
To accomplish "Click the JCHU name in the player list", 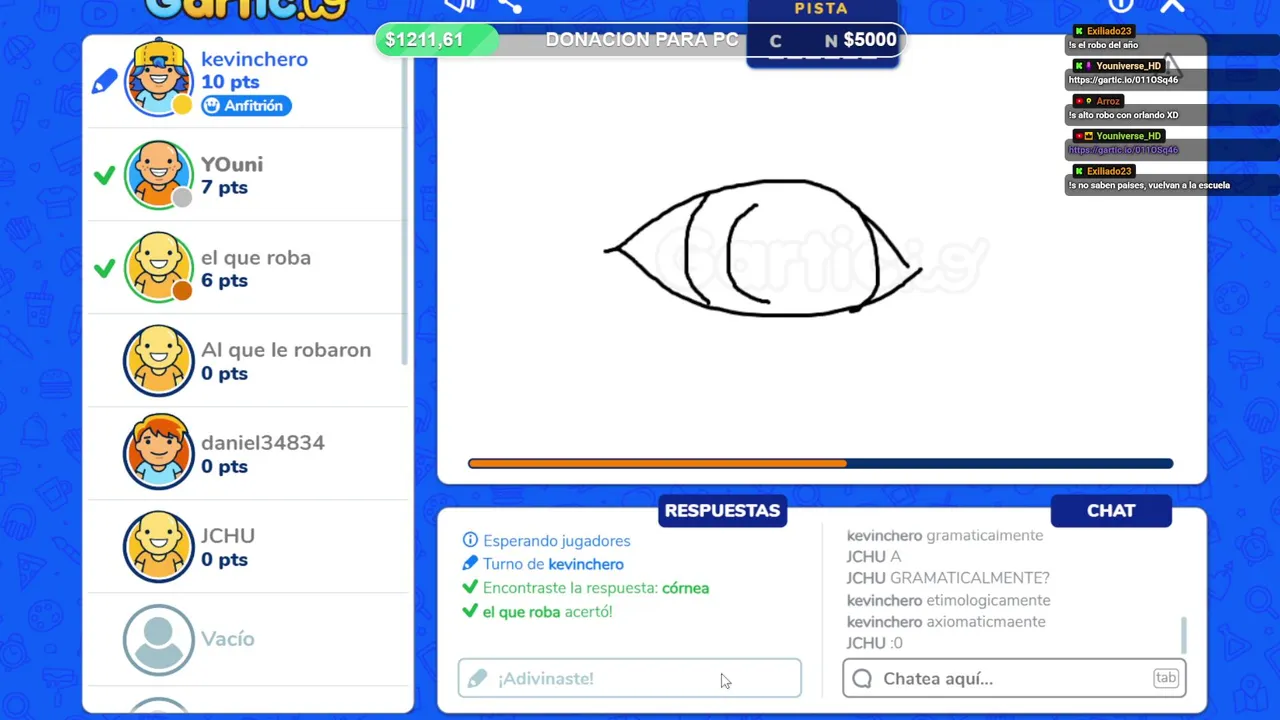I will point(228,536).
